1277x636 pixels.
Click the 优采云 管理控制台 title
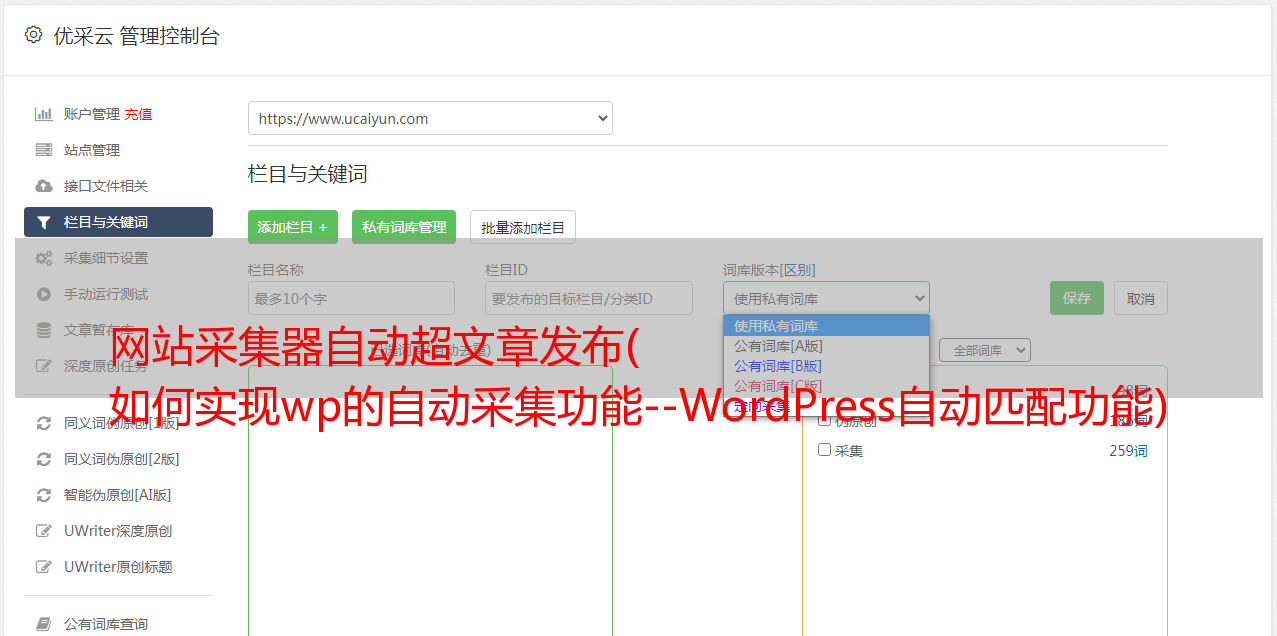136,36
